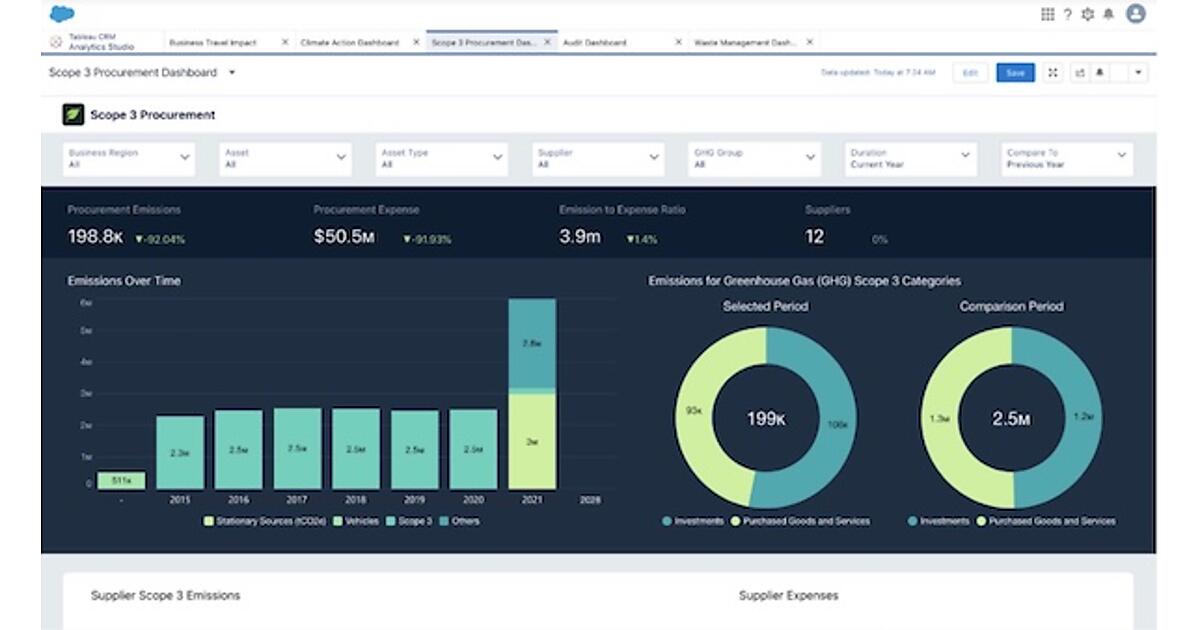Click the Salesforce cloud logo

62,14
